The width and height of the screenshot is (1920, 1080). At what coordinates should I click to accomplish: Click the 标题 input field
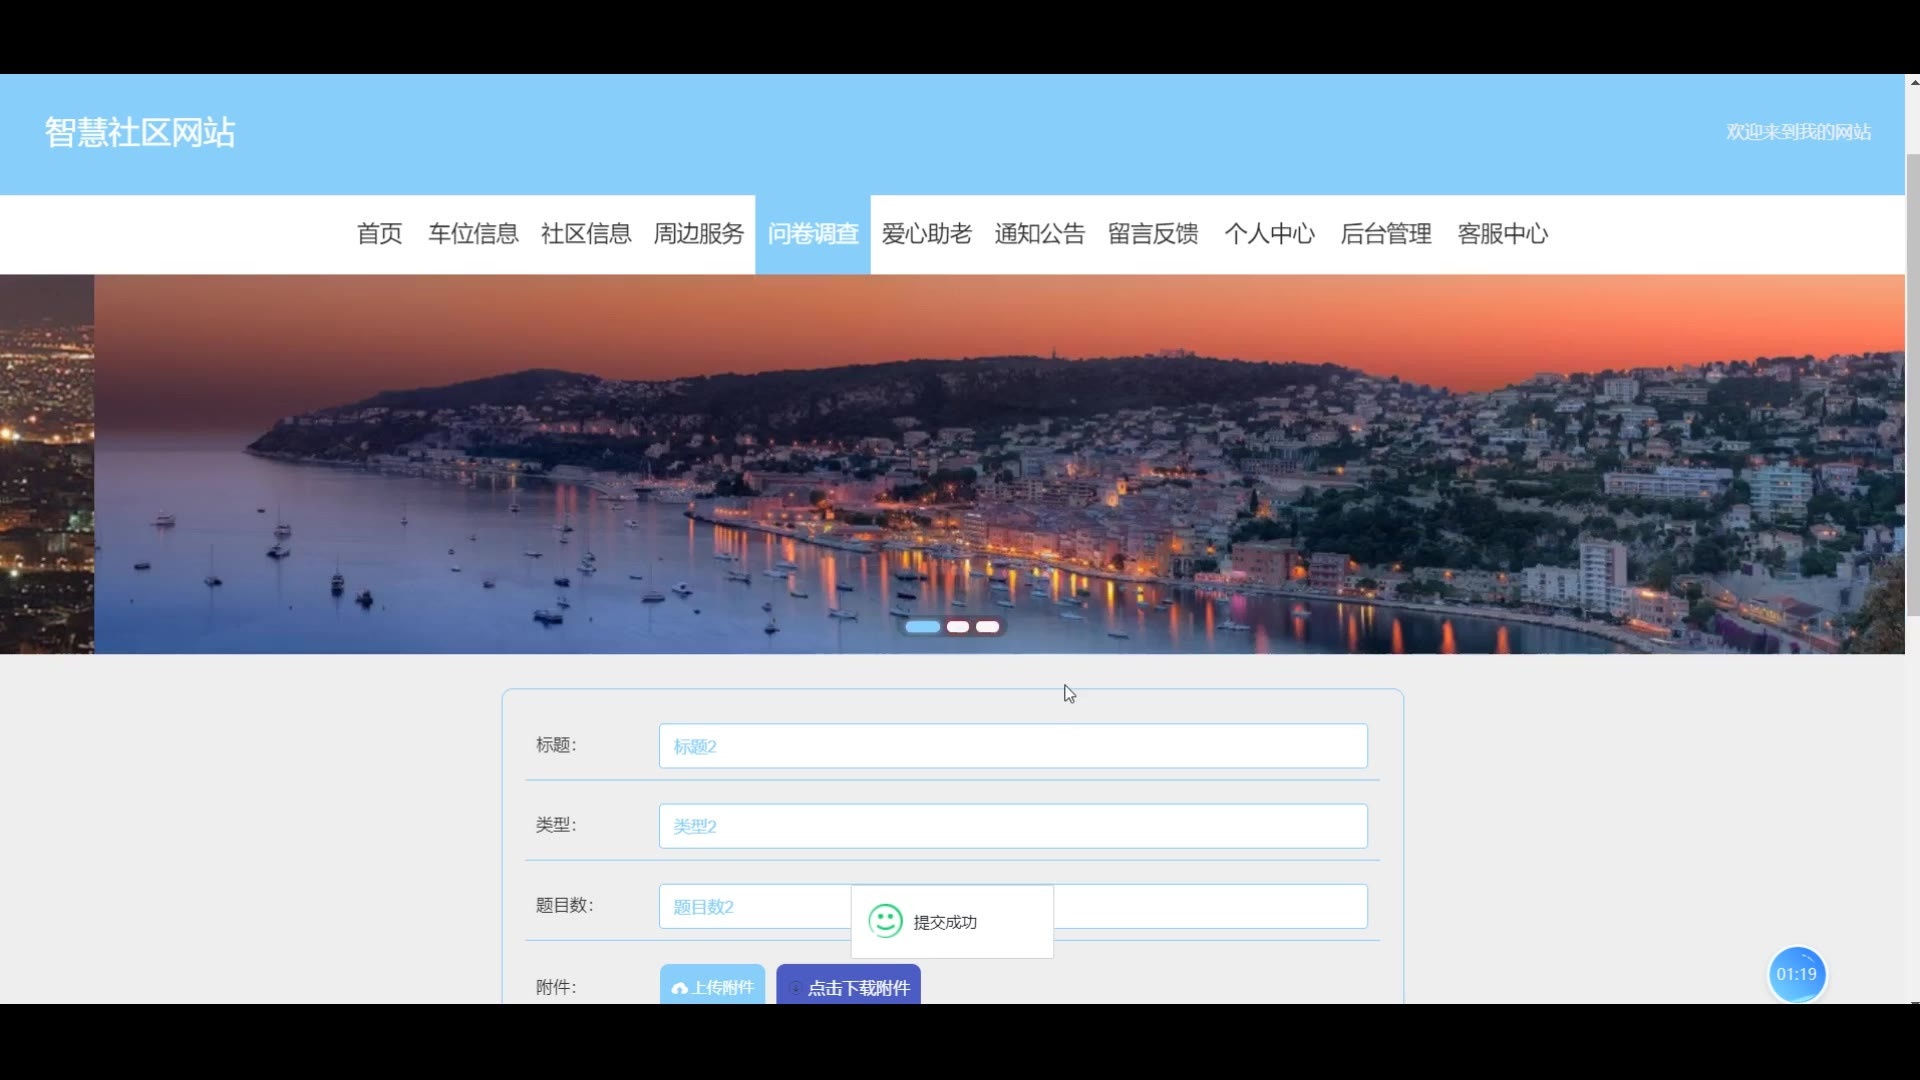(x=1012, y=746)
